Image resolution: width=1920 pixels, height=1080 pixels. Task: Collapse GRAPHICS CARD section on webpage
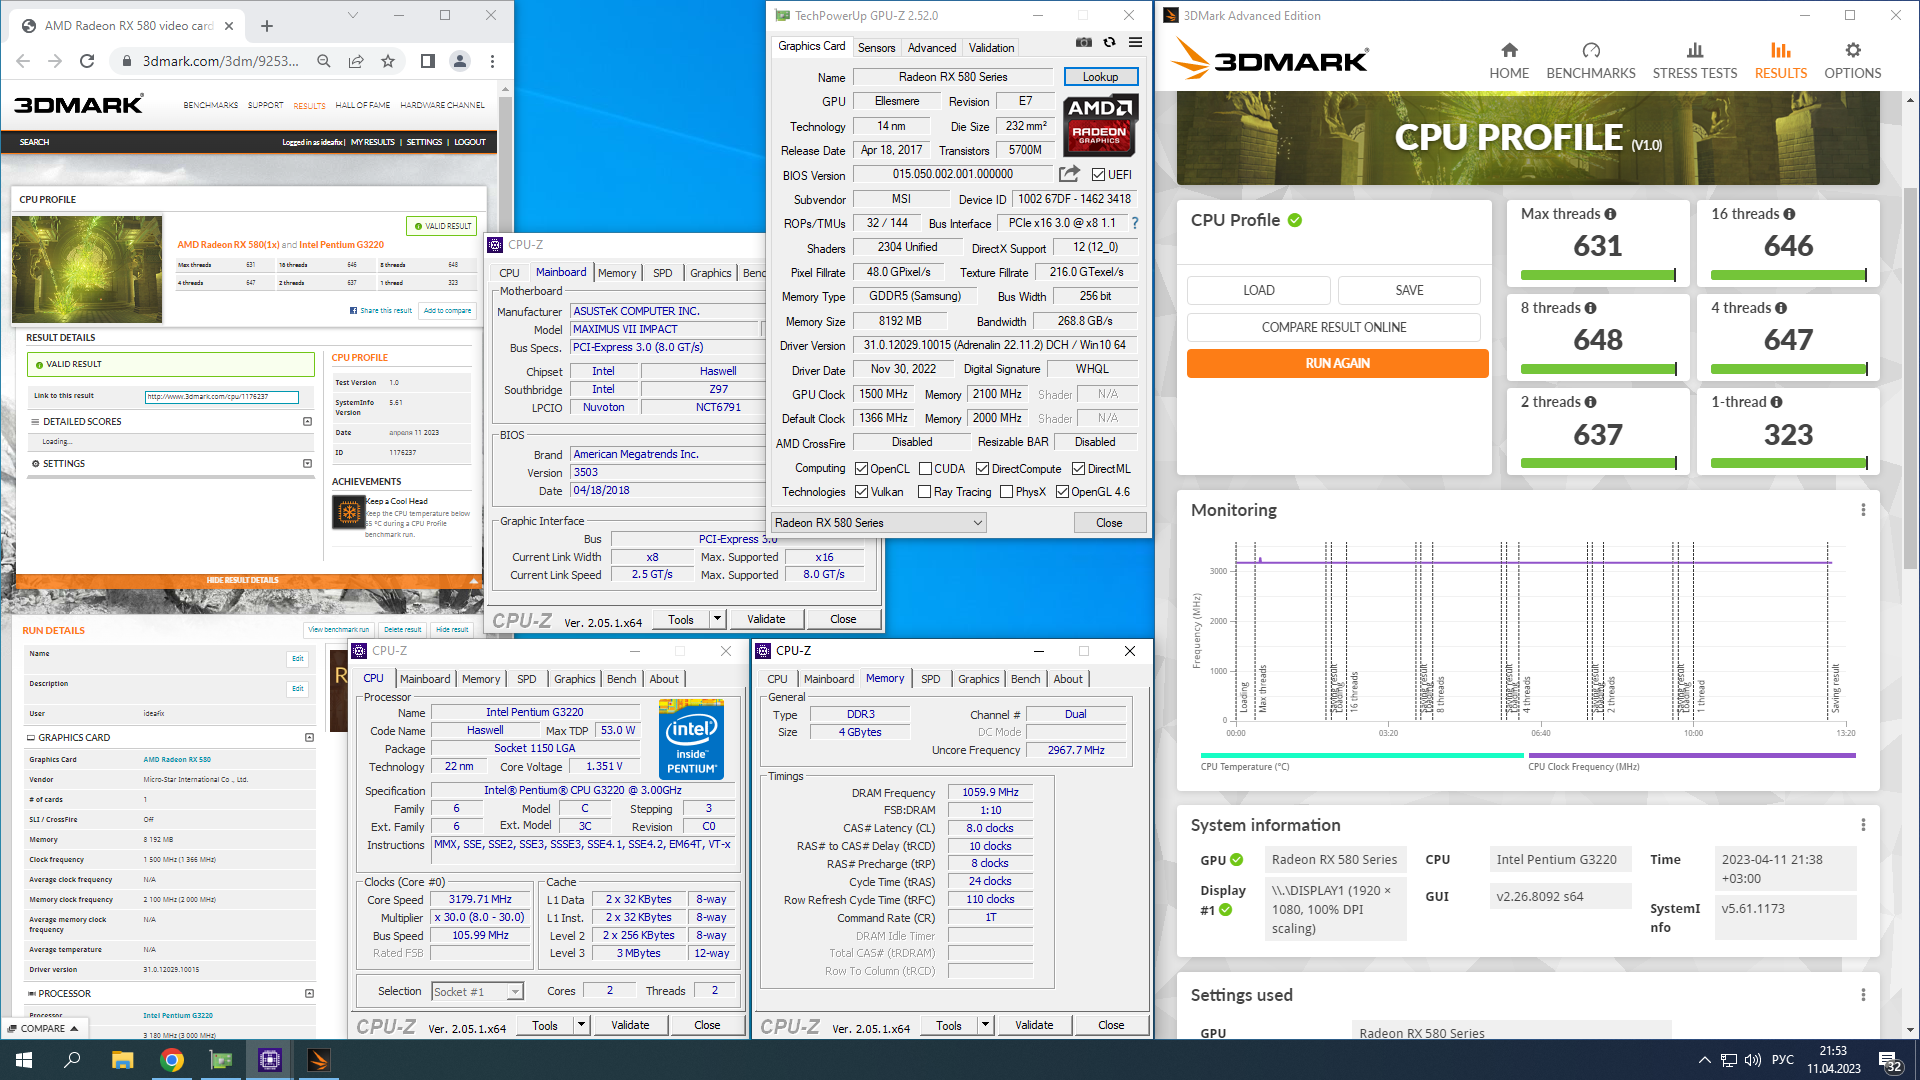(x=309, y=738)
